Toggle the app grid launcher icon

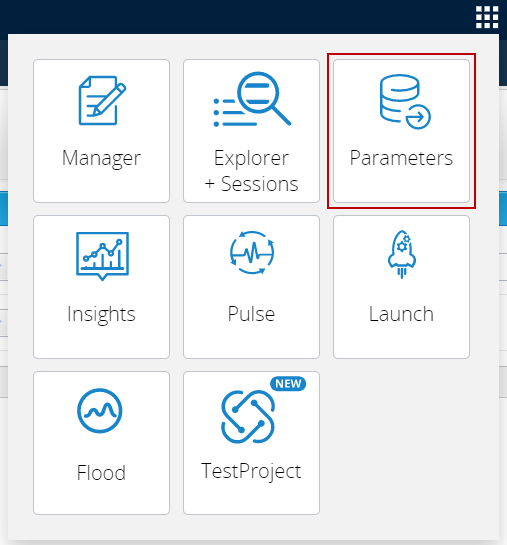click(487, 17)
